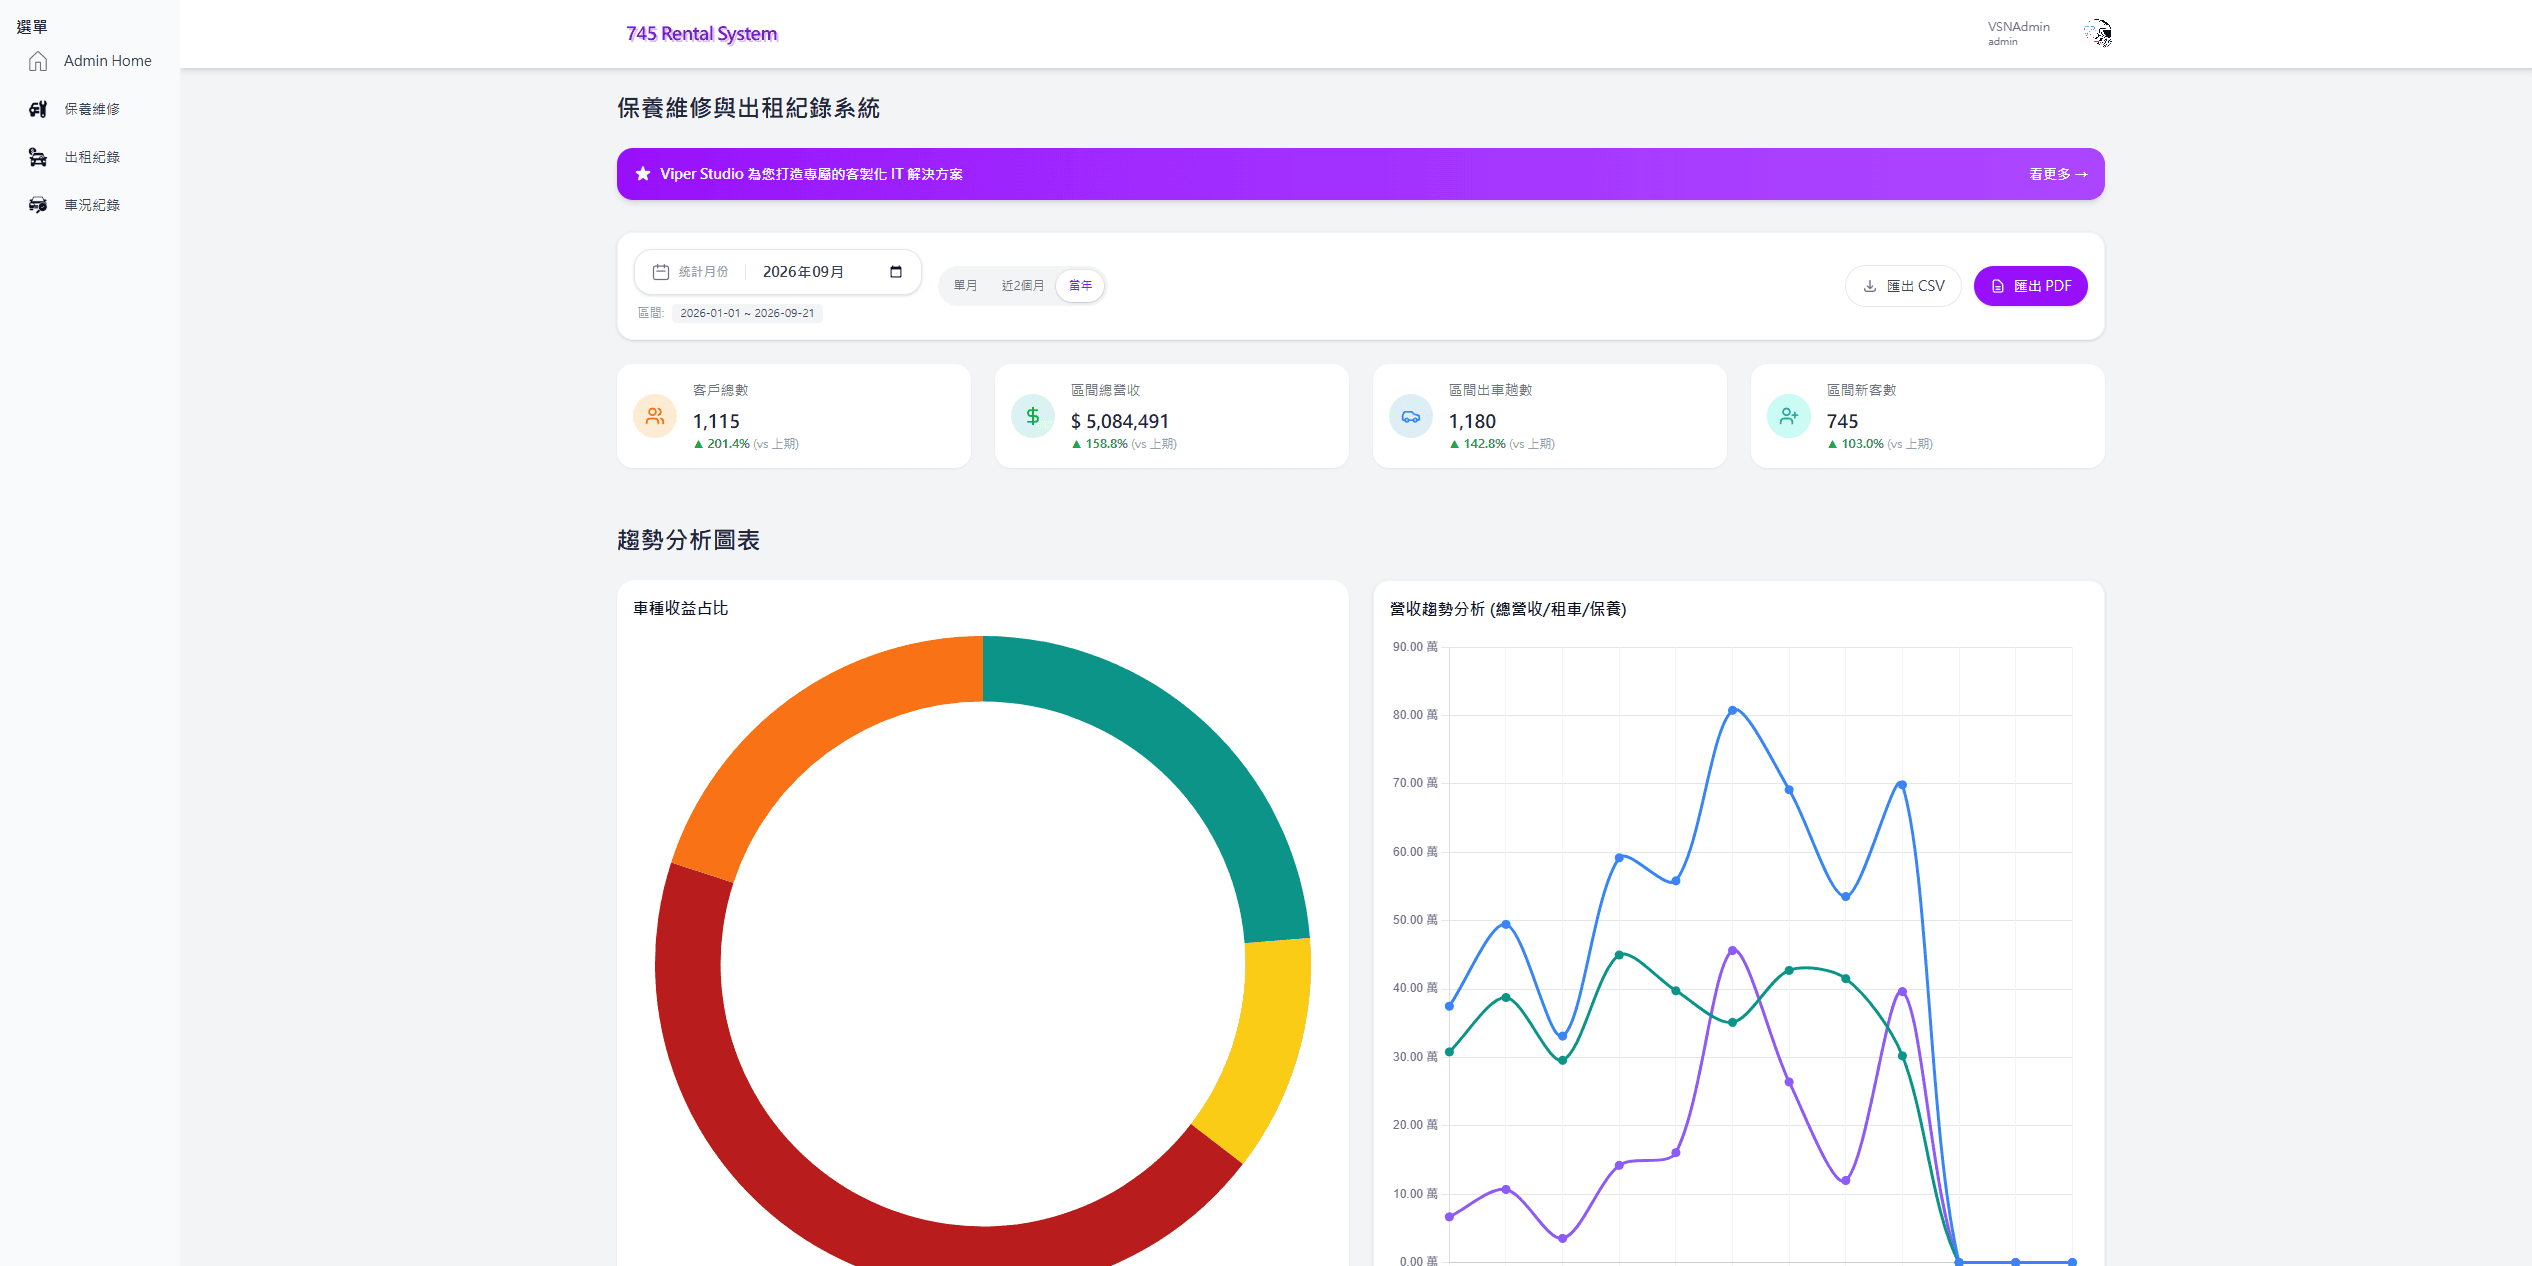Click the 區間新客數 user-plus icon

click(1789, 416)
